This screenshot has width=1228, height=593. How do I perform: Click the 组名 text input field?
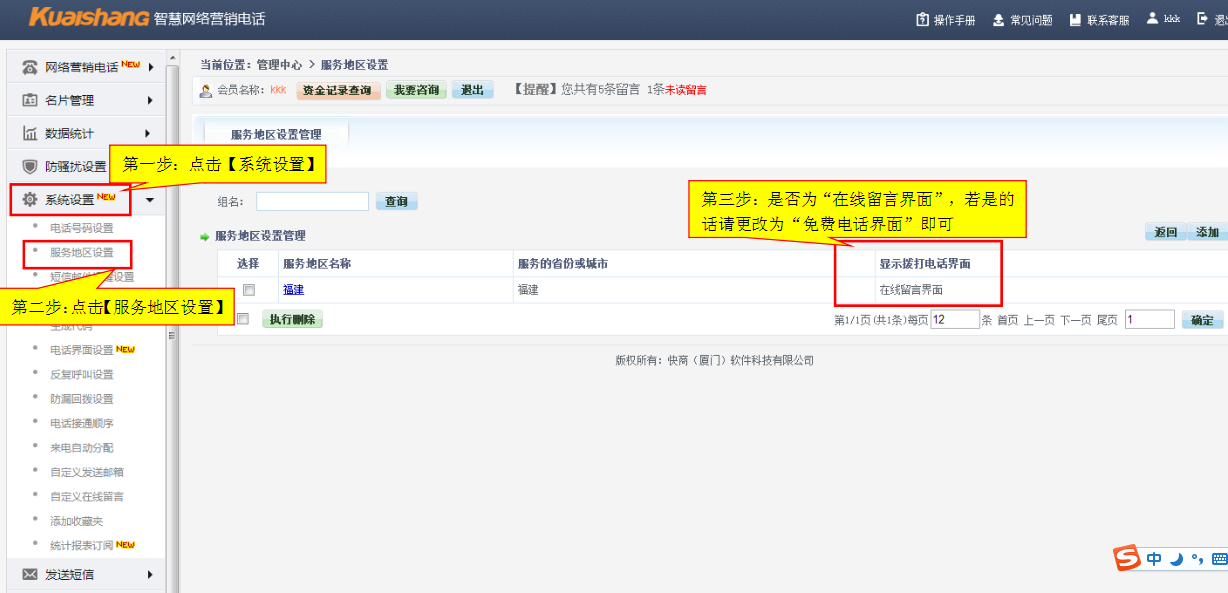pyautogui.click(x=312, y=202)
